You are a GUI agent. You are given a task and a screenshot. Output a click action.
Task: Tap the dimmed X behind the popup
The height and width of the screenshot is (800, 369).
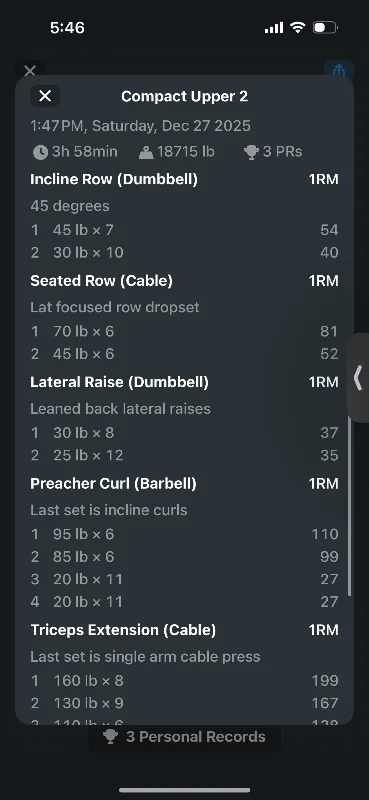tap(30, 70)
